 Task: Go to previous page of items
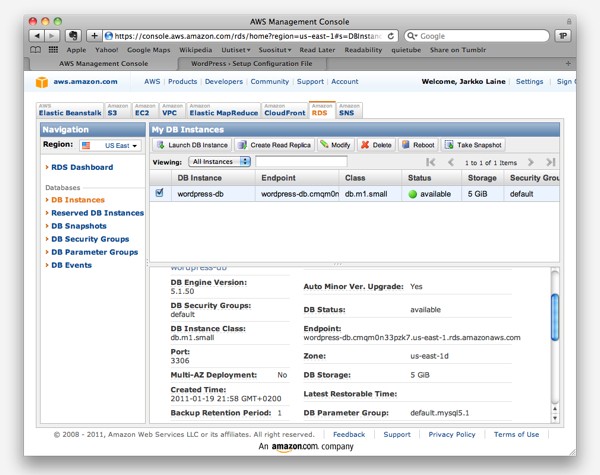tap(451, 162)
